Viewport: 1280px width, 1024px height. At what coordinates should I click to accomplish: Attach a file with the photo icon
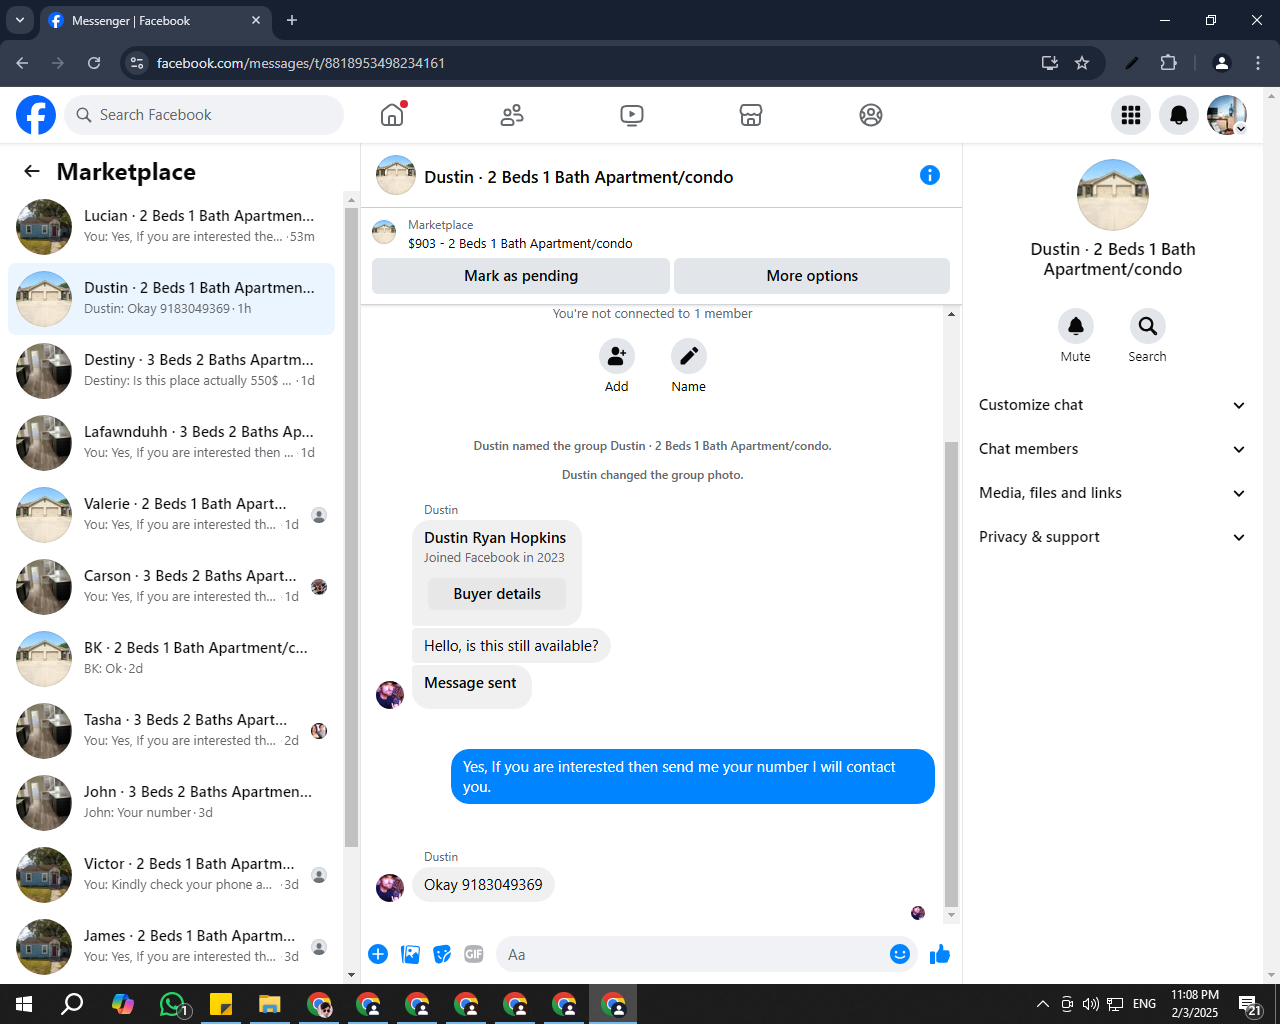coord(410,954)
